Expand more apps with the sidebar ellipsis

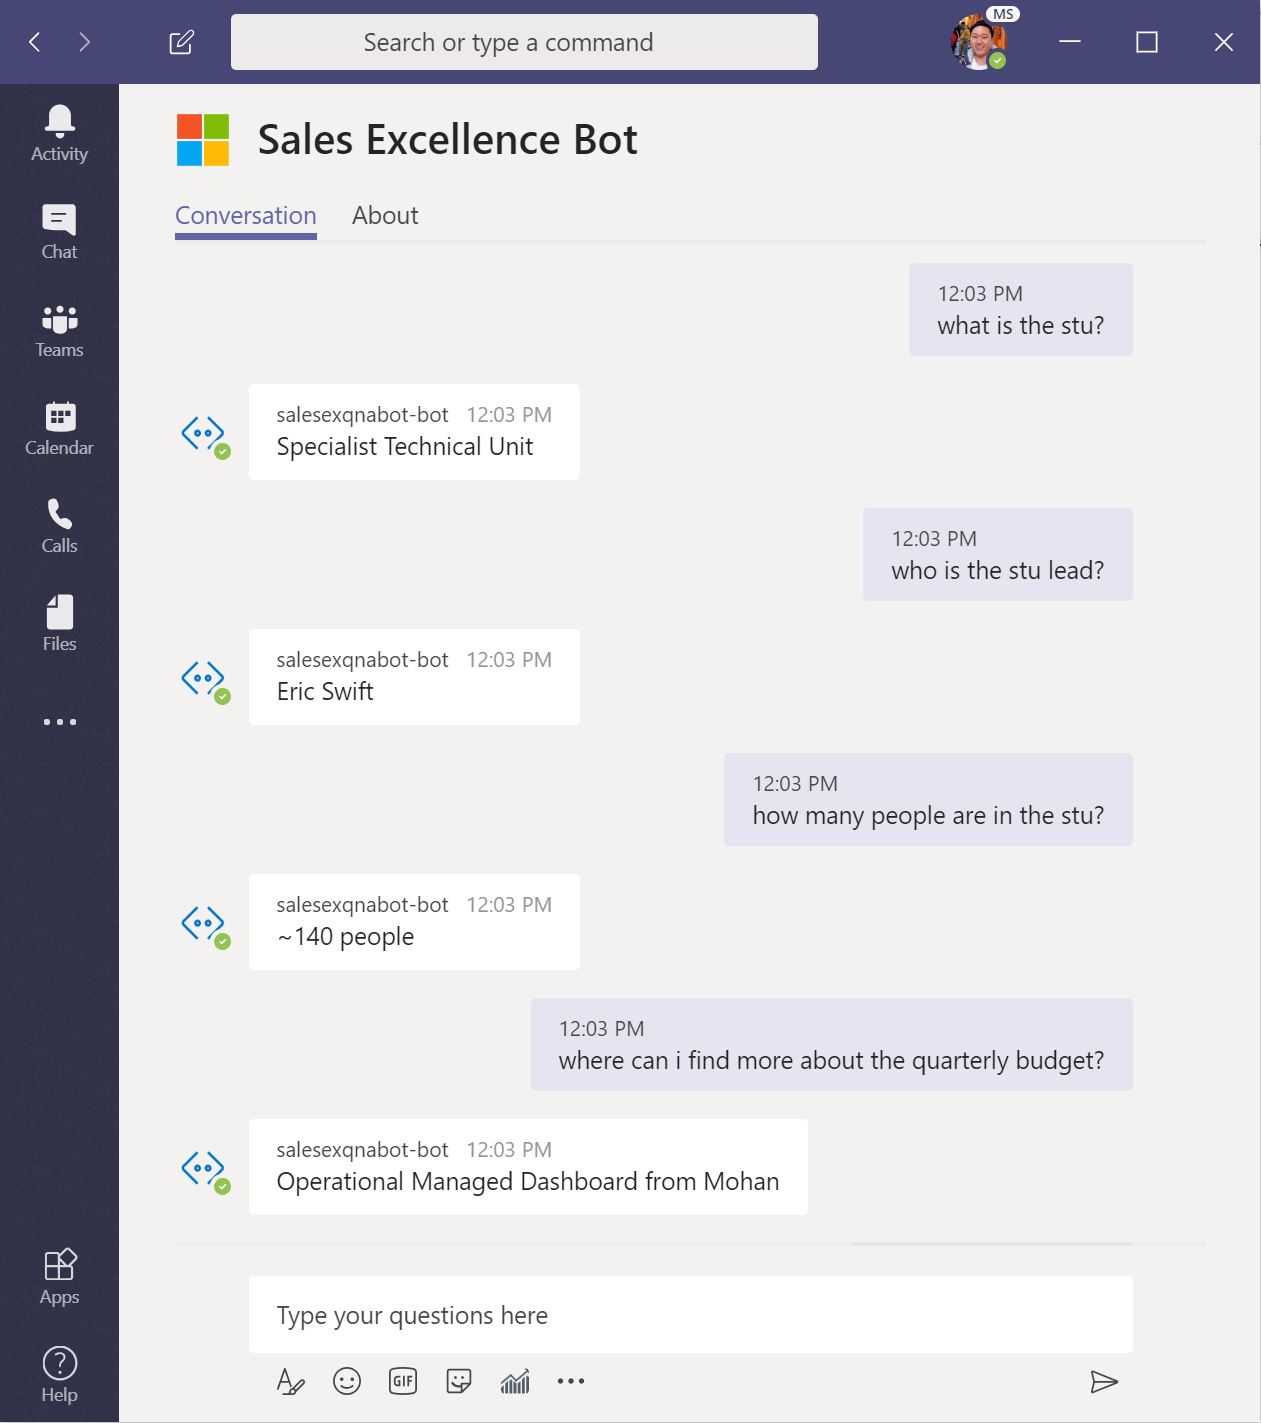pyautogui.click(x=59, y=721)
